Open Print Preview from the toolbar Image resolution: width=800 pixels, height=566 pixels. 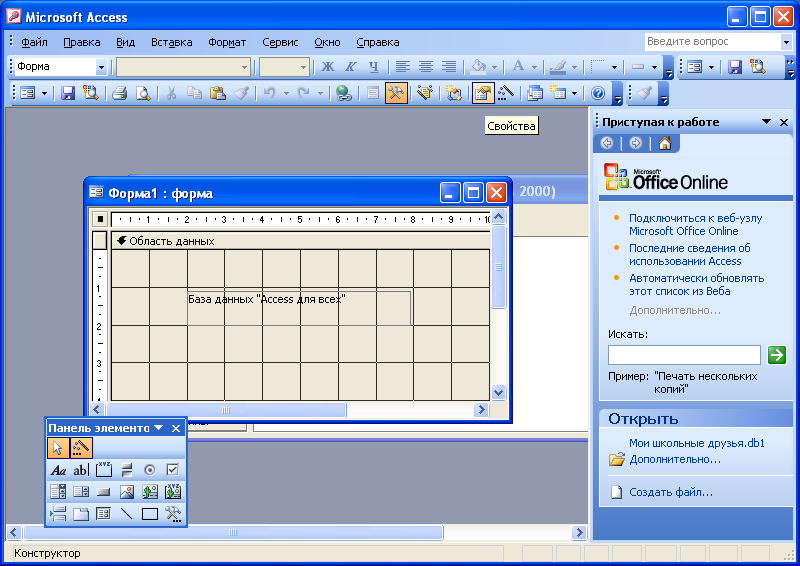coord(143,93)
